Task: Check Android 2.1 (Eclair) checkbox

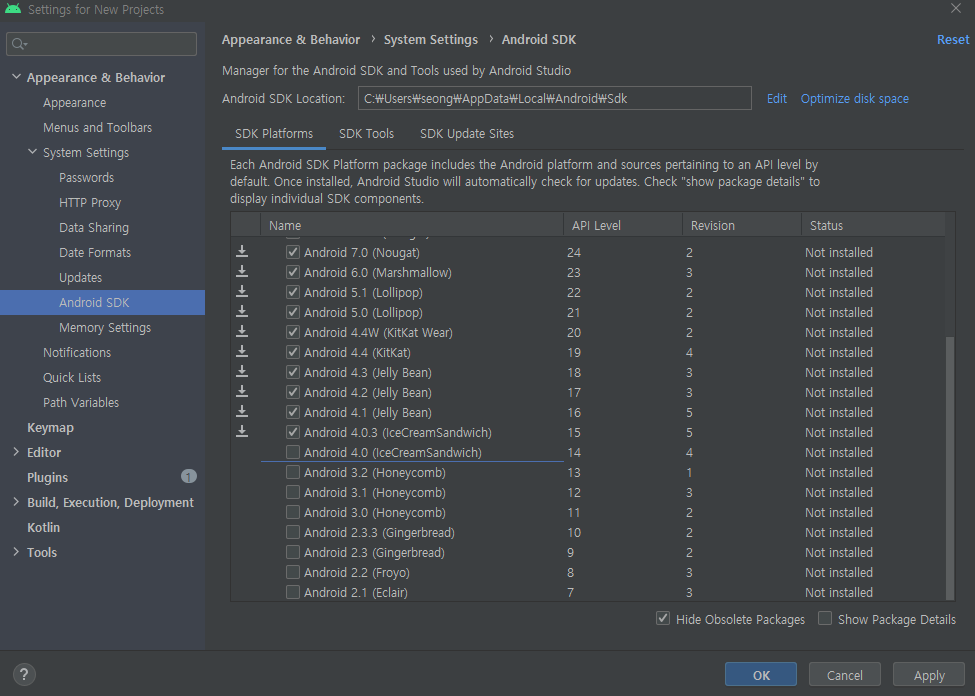Action: click(x=293, y=592)
